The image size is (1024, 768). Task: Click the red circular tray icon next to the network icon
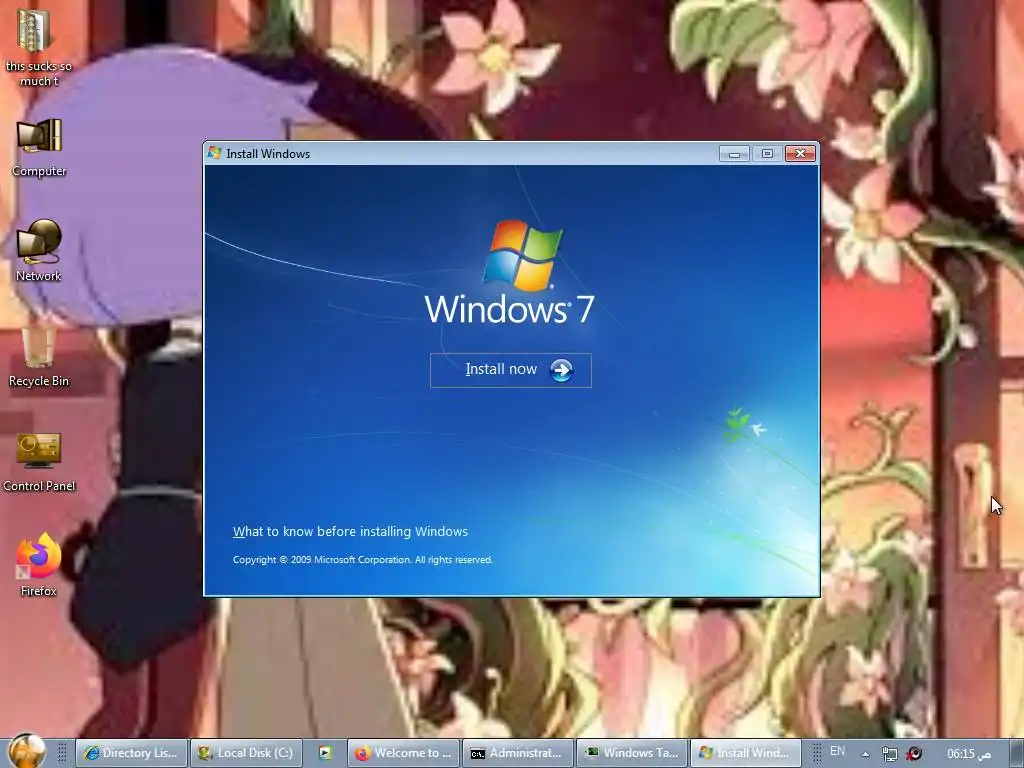tap(914, 754)
